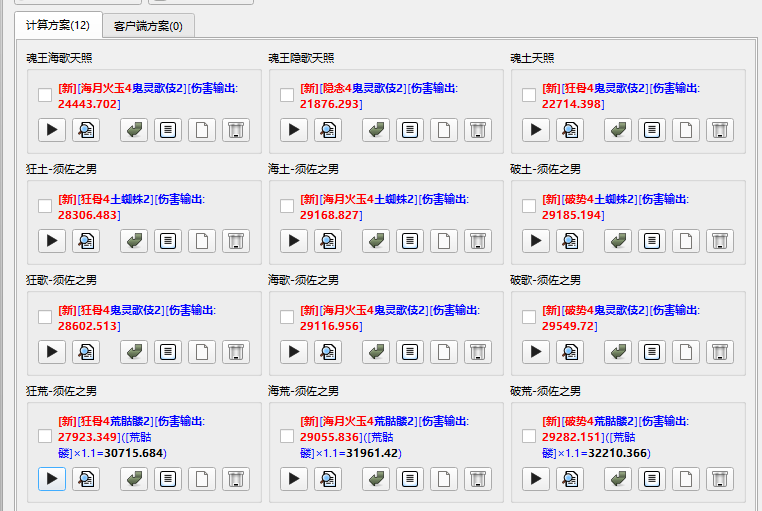
Task: Preview details of the 魂王海歌天照 plan
Action: 86,130
